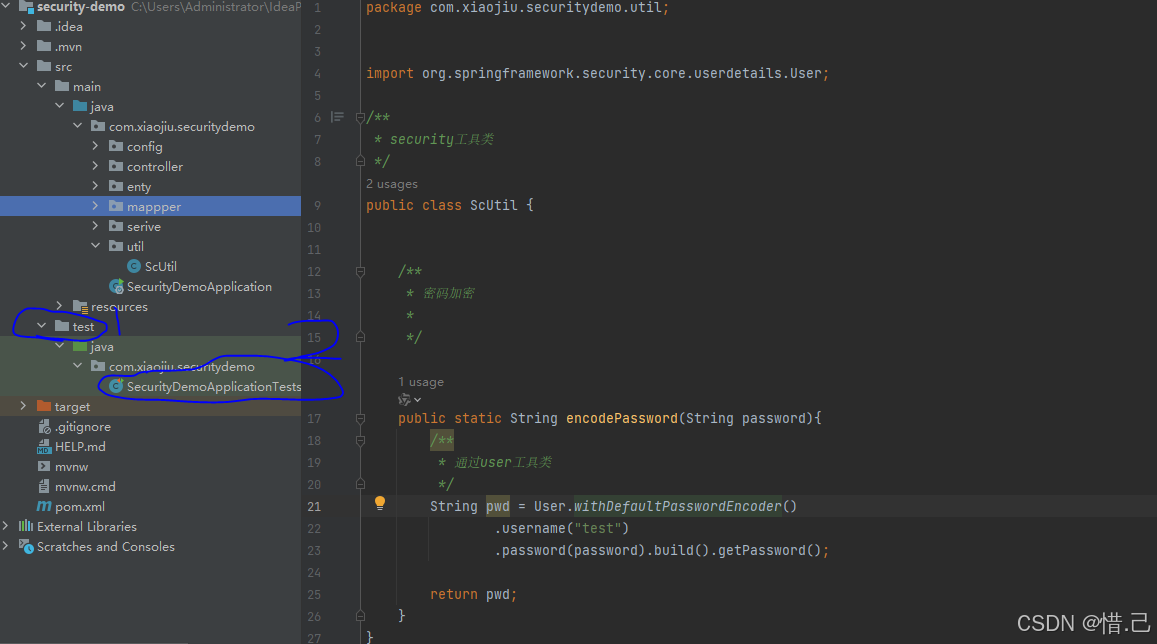
Task: Expand the controller package
Action: coord(95,166)
